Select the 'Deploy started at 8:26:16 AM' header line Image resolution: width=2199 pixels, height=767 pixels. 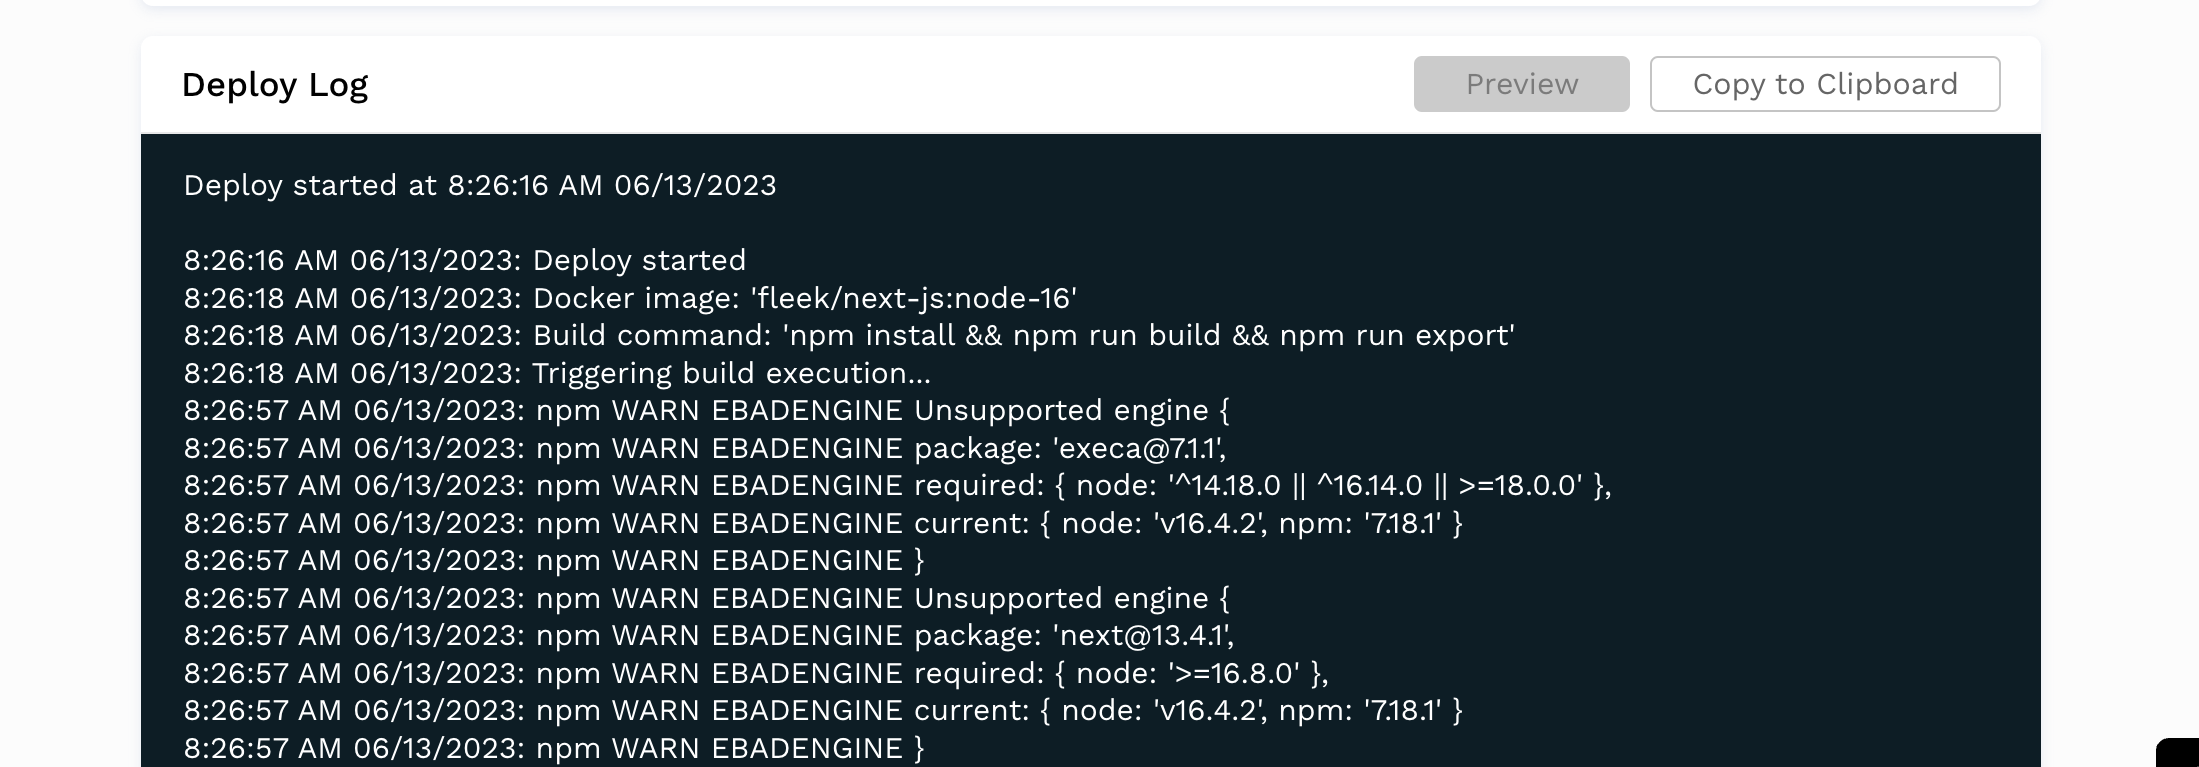tap(480, 186)
